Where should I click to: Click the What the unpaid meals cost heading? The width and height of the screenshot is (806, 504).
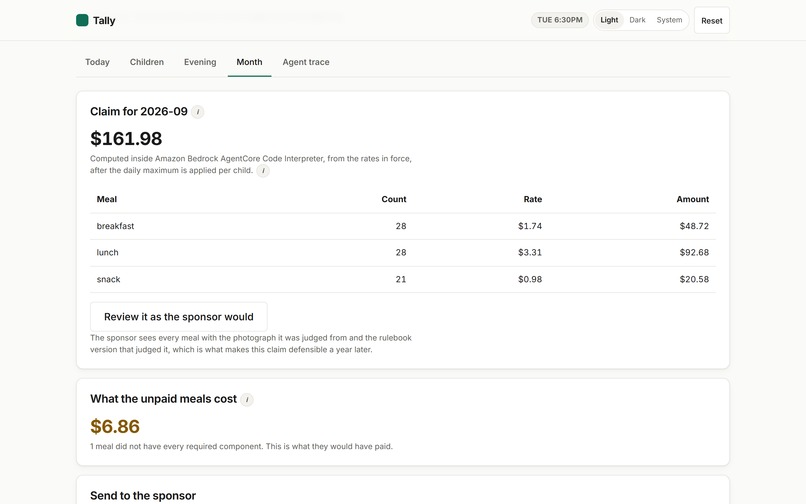163,399
